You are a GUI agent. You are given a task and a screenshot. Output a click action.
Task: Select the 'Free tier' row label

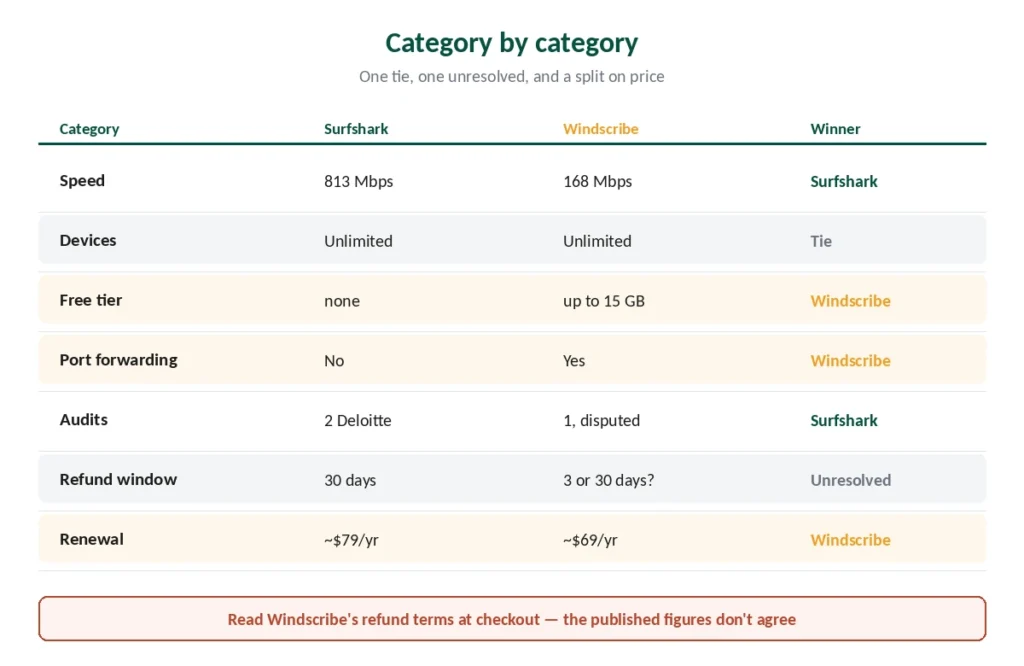coord(91,300)
